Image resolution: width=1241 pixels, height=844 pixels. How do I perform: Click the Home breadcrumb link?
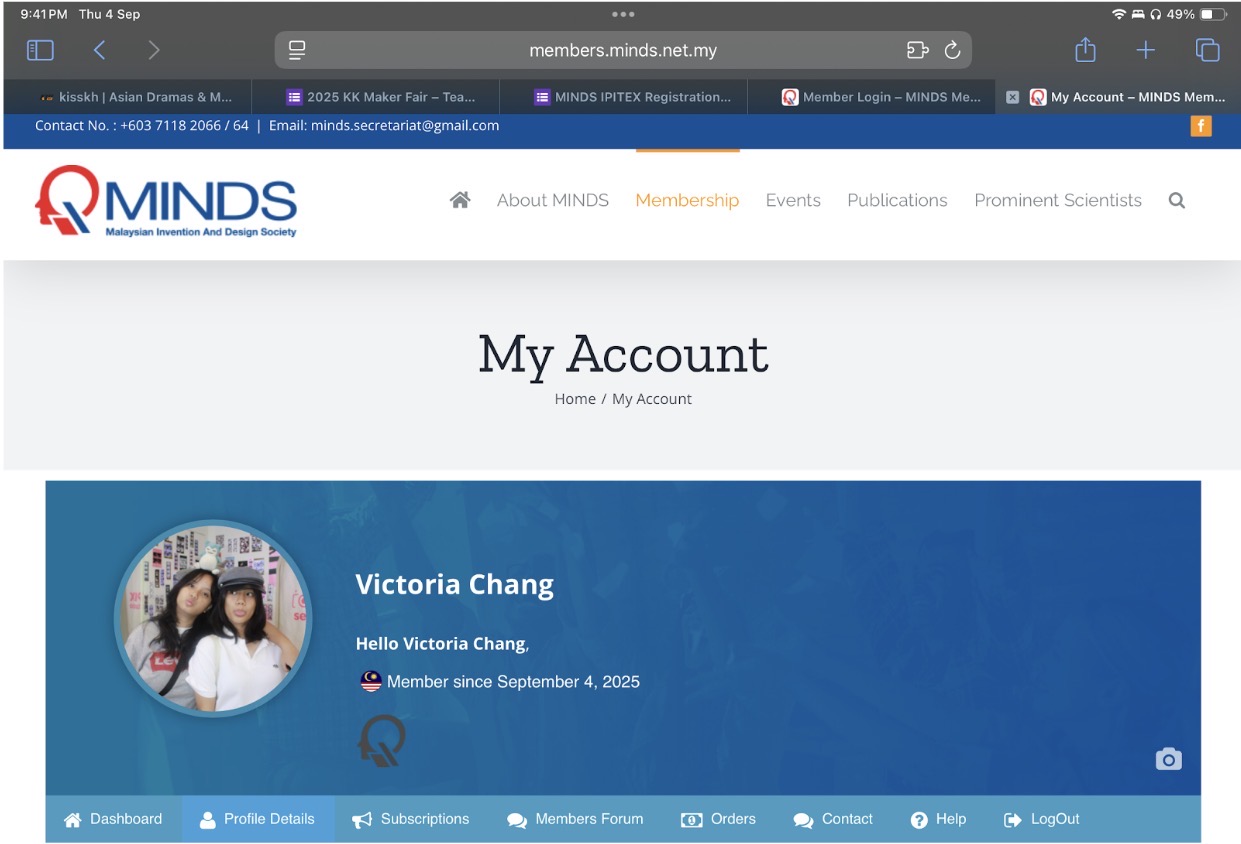pos(575,399)
